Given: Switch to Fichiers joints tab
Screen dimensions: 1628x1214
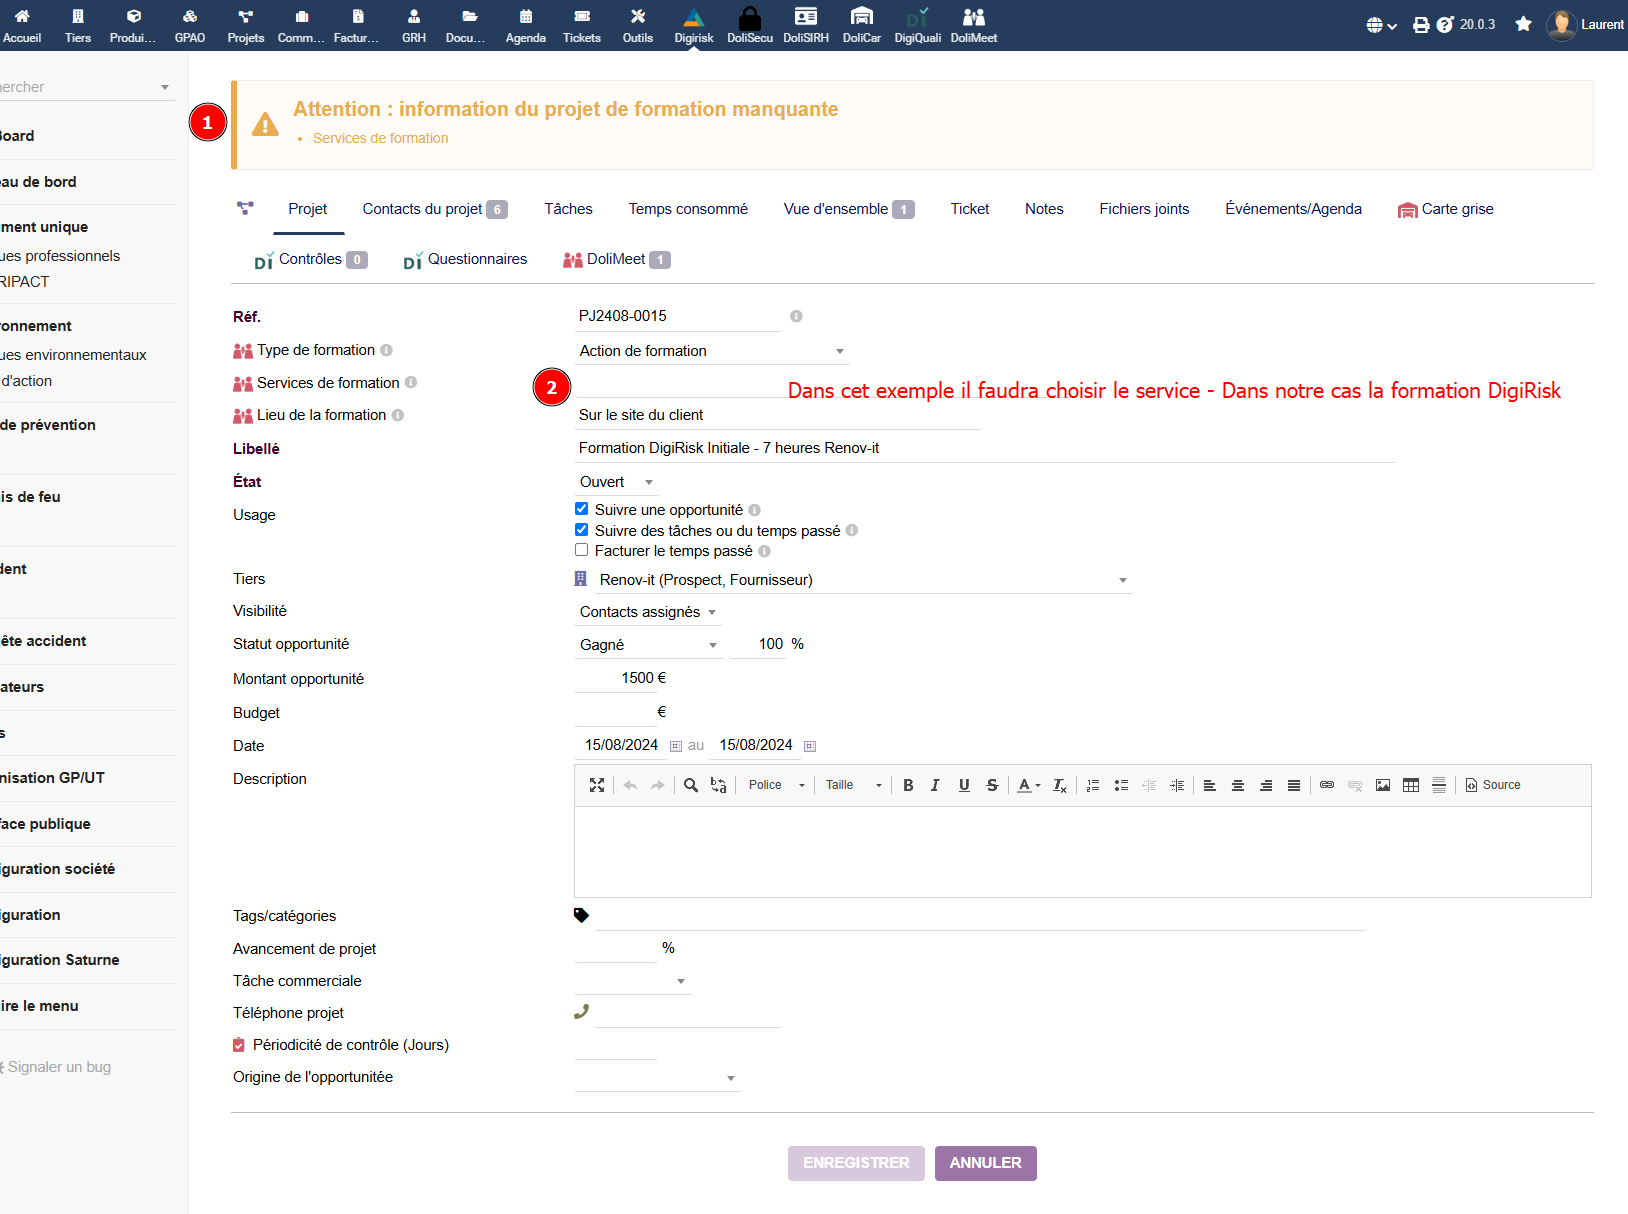Looking at the screenshot, I should click(1144, 209).
